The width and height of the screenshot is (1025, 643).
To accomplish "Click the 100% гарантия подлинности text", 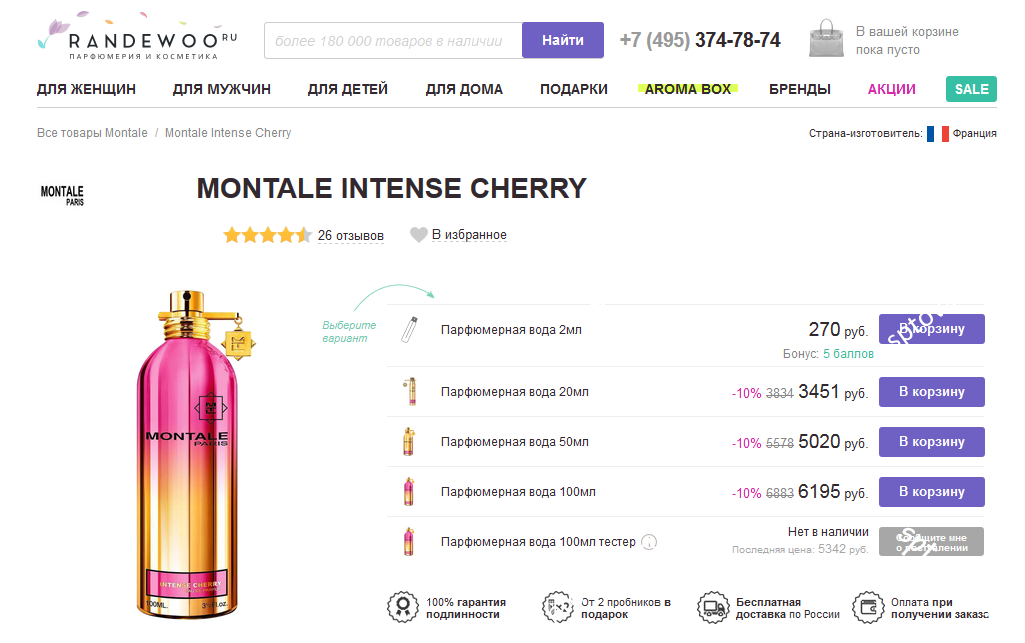I will coord(466,608).
